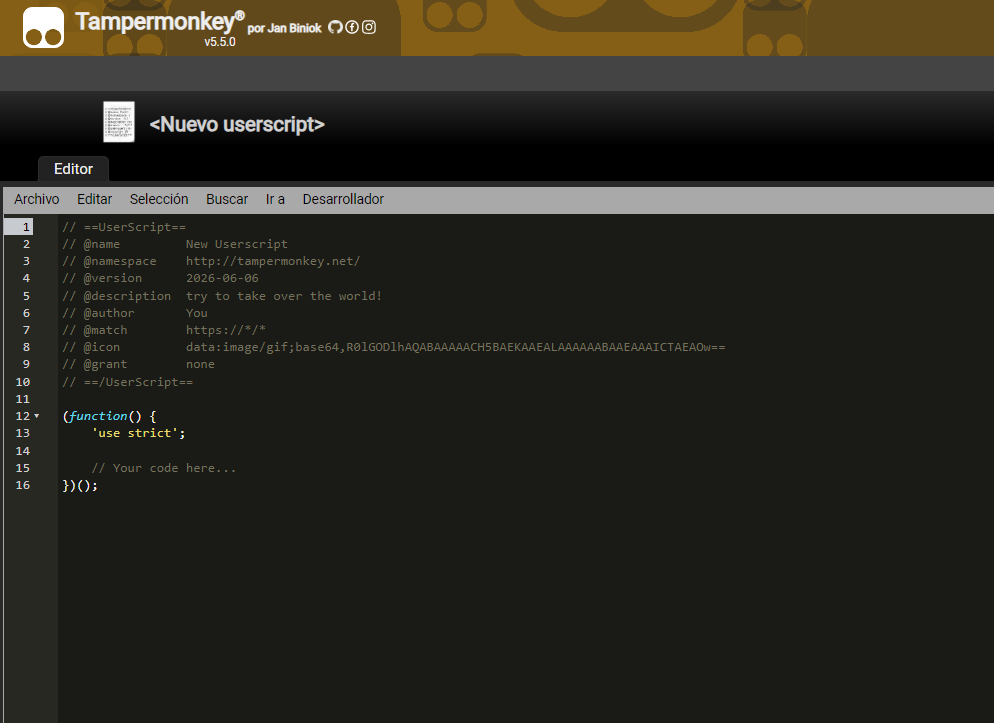Screen dimensions: 994x723
Task: Open the Editar menu
Action: pos(94,199)
